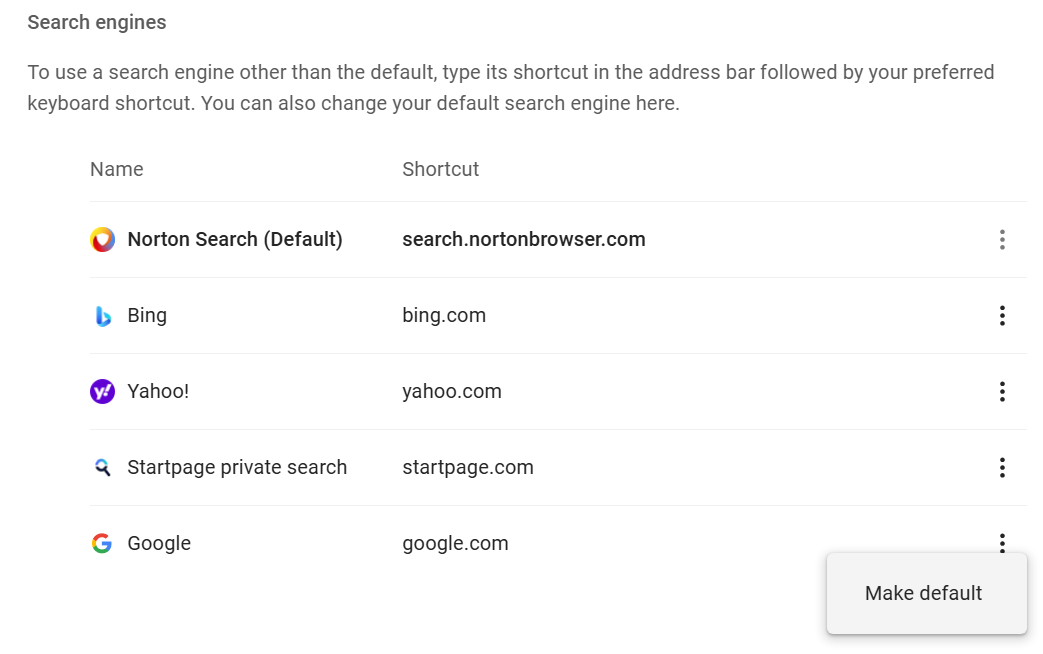Click the Shortcut column header

pos(440,170)
